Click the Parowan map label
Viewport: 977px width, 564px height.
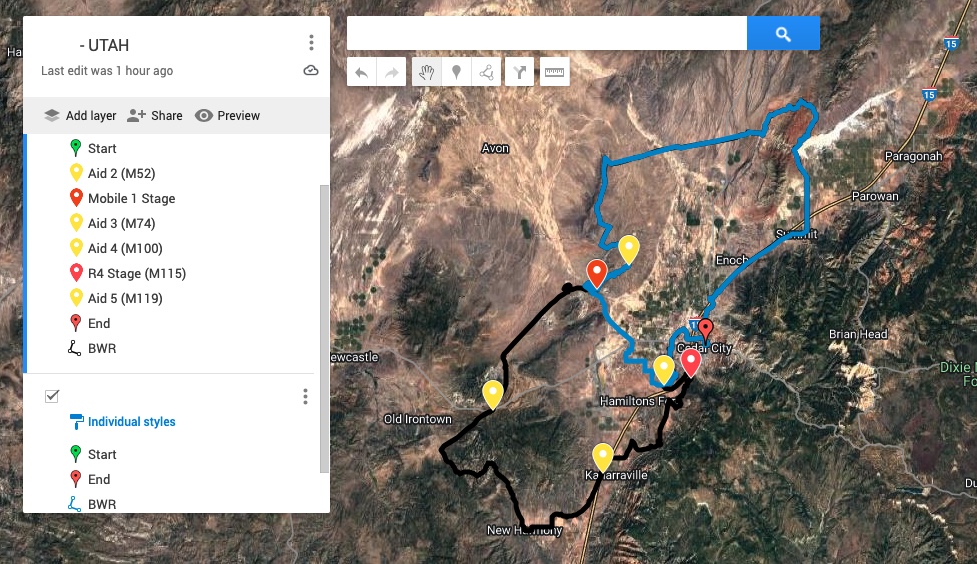pos(875,196)
